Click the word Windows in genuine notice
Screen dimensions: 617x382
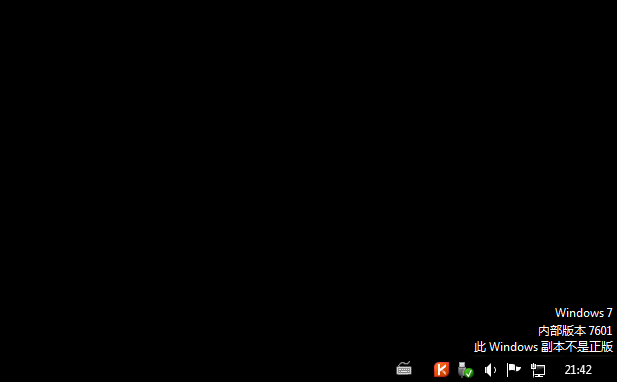point(513,347)
